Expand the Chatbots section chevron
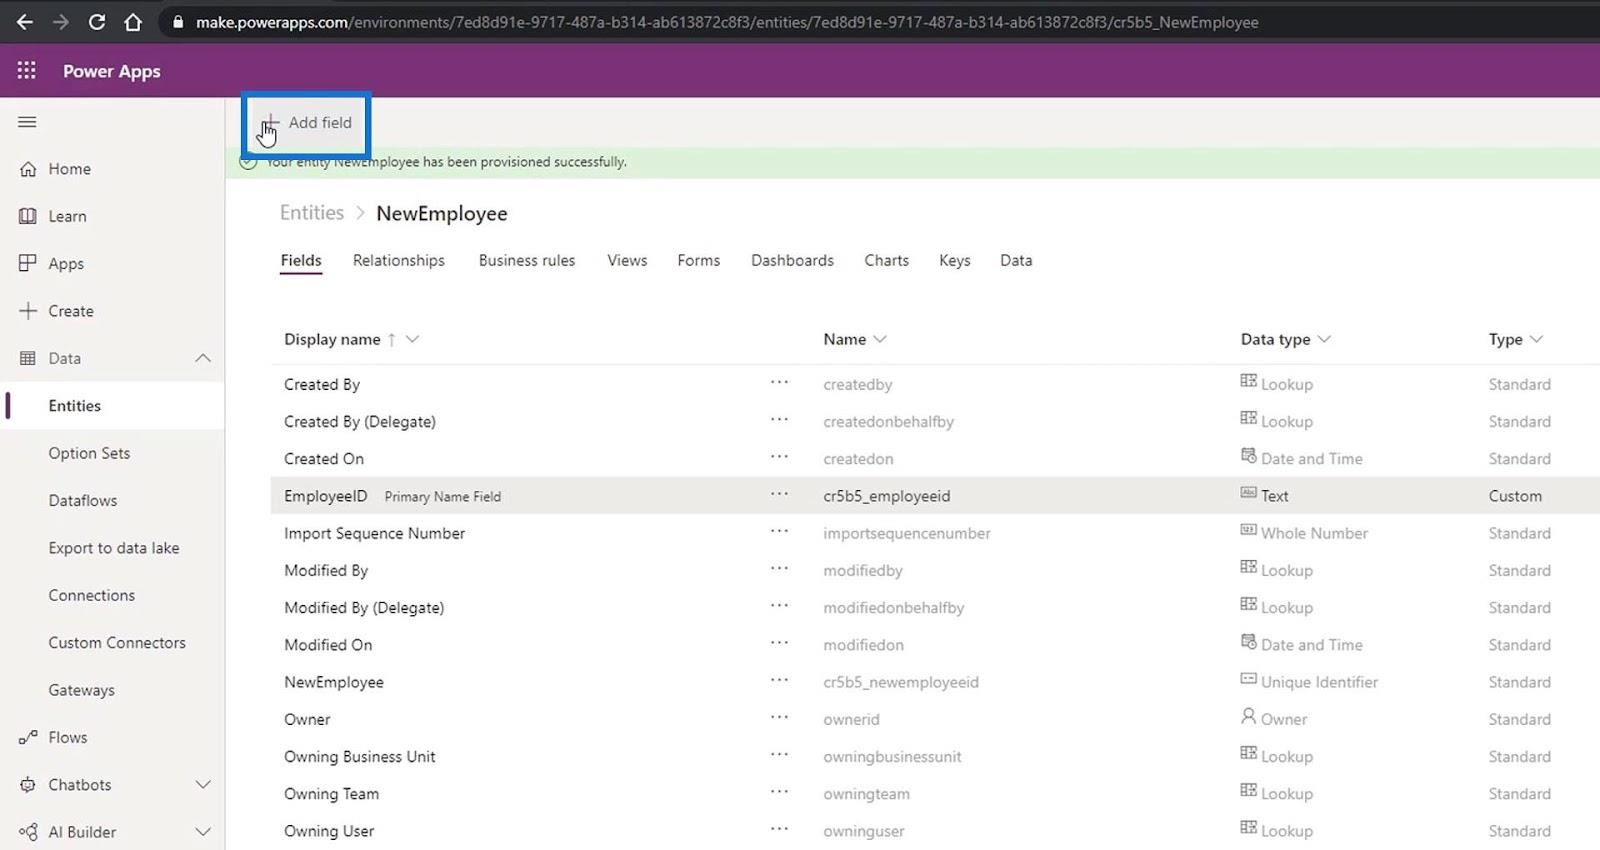Viewport: 1600px width, 850px height. click(203, 785)
